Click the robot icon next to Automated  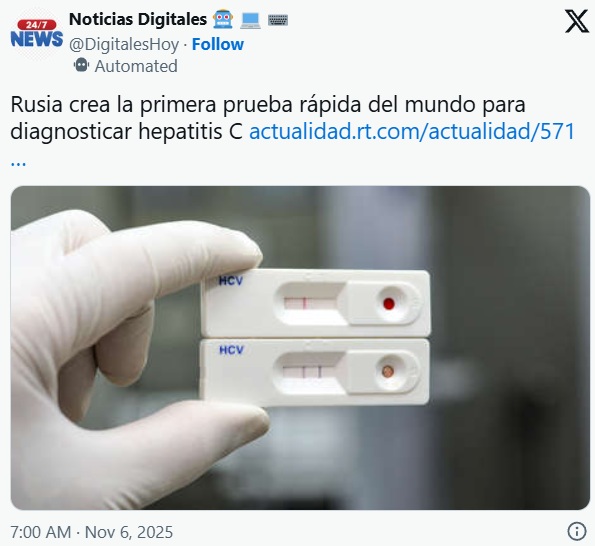coord(81,66)
